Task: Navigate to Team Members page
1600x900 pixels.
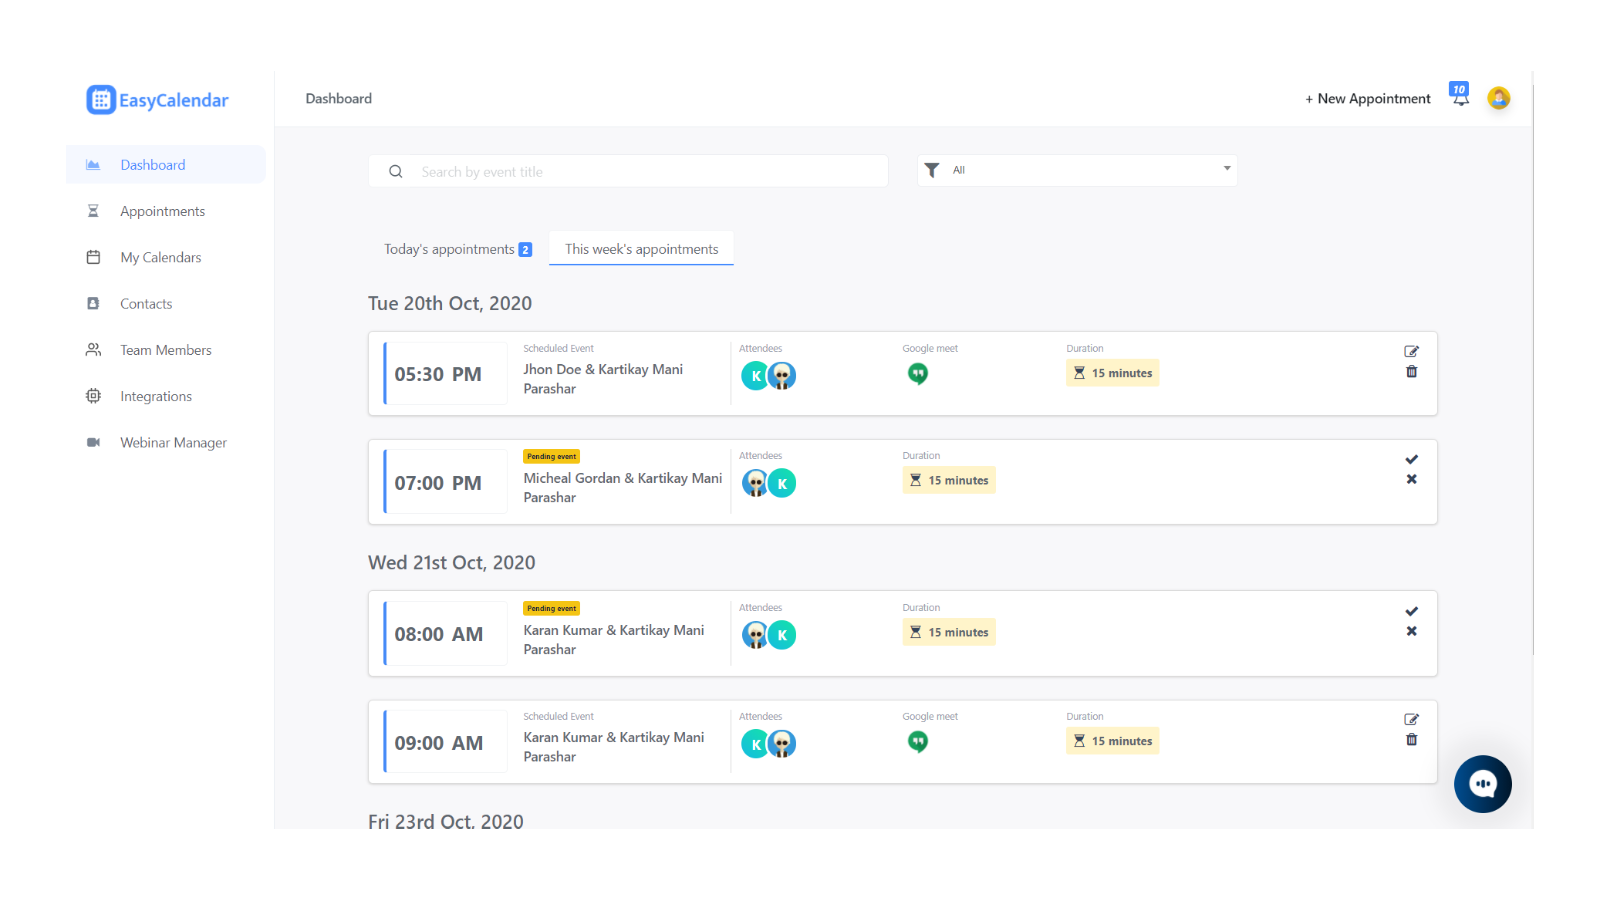Action: pyautogui.click(x=166, y=350)
